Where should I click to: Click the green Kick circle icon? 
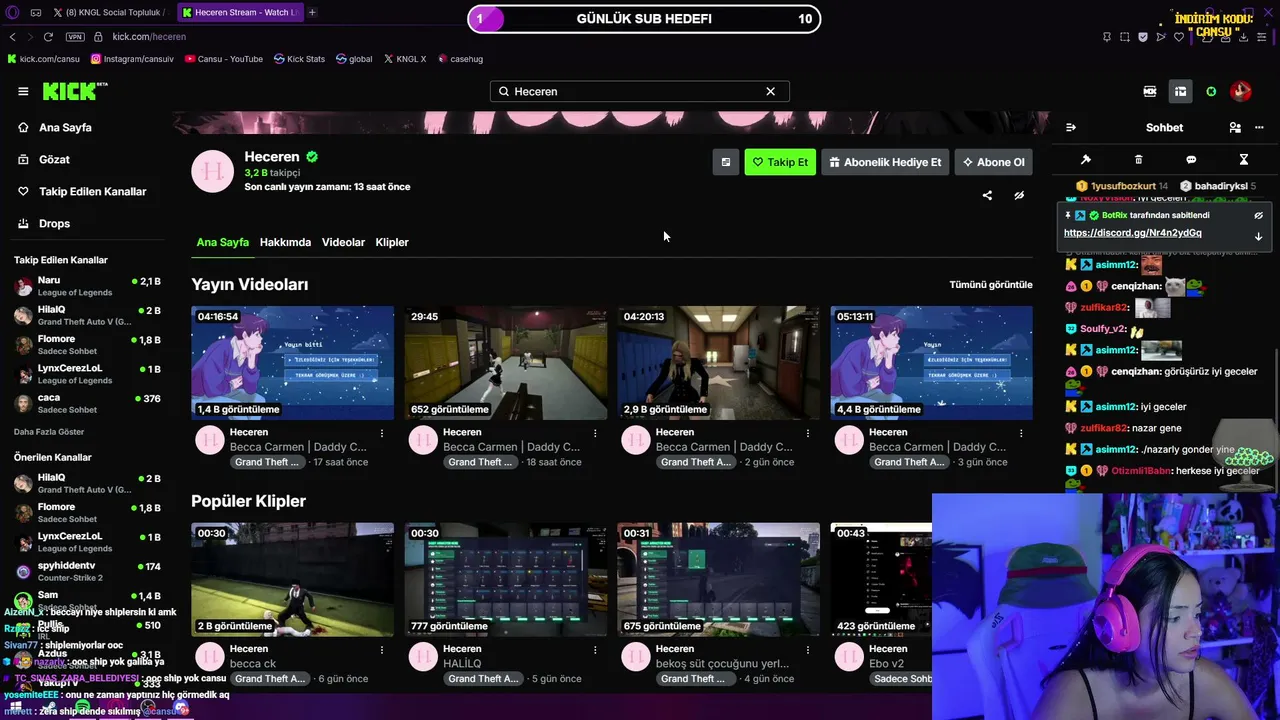1211,92
